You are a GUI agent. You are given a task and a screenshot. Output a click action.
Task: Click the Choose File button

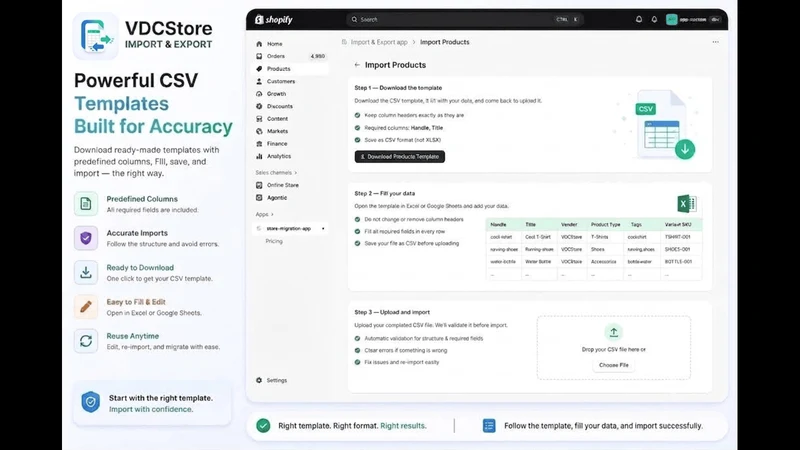(614, 365)
